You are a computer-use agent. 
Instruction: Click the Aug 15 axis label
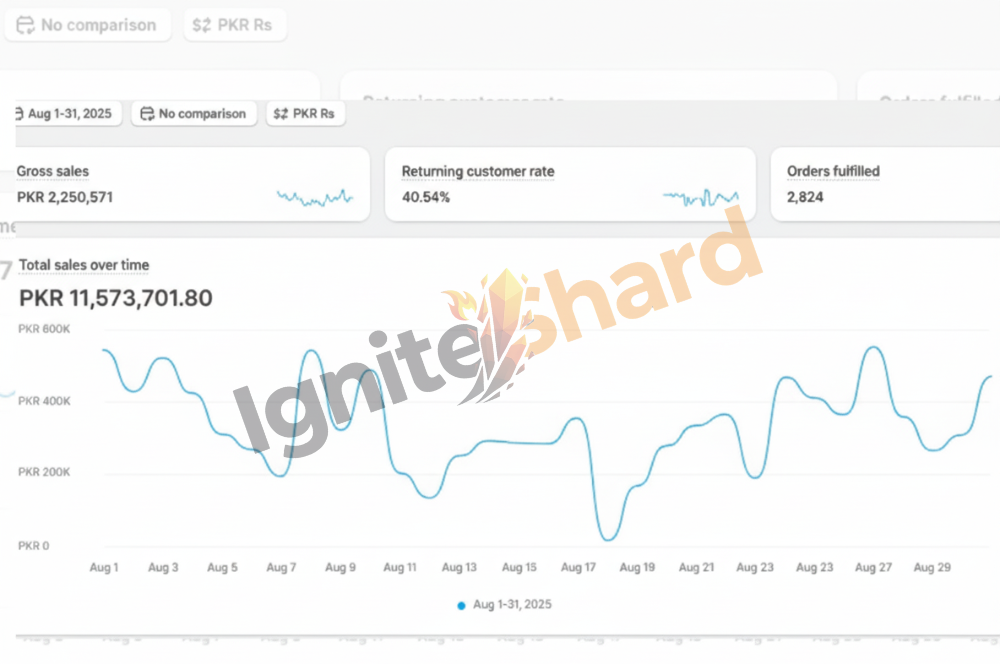pos(519,567)
